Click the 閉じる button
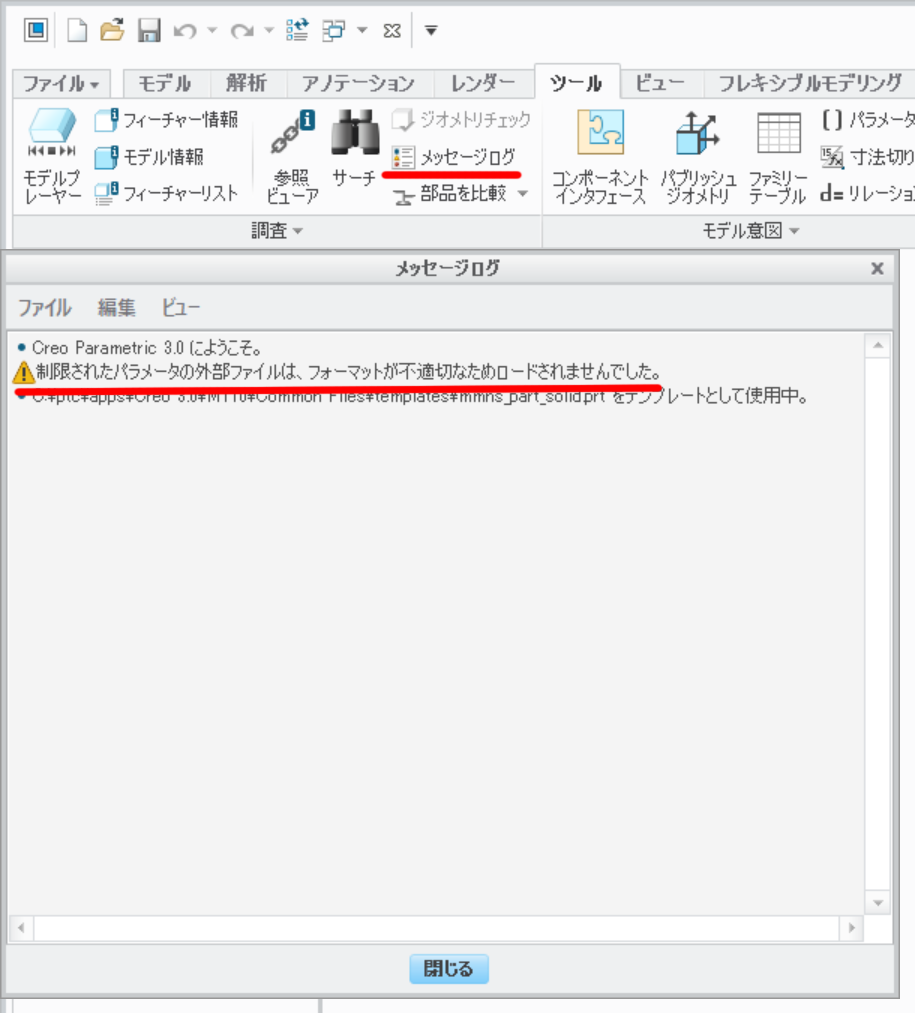Screen dimensions: 915x1013 (449, 968)
